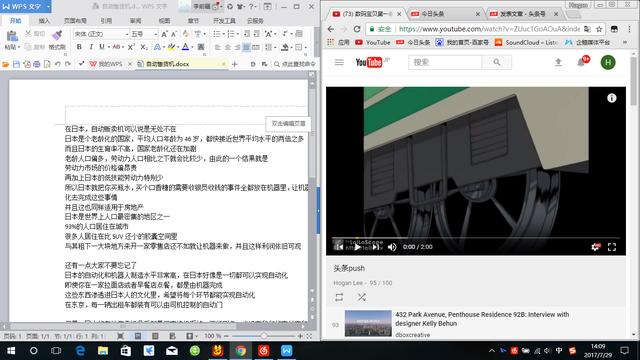640x360 pixels.
Task: Show more Chrome bookmarks chevron
Action: [x=624, y=42]
